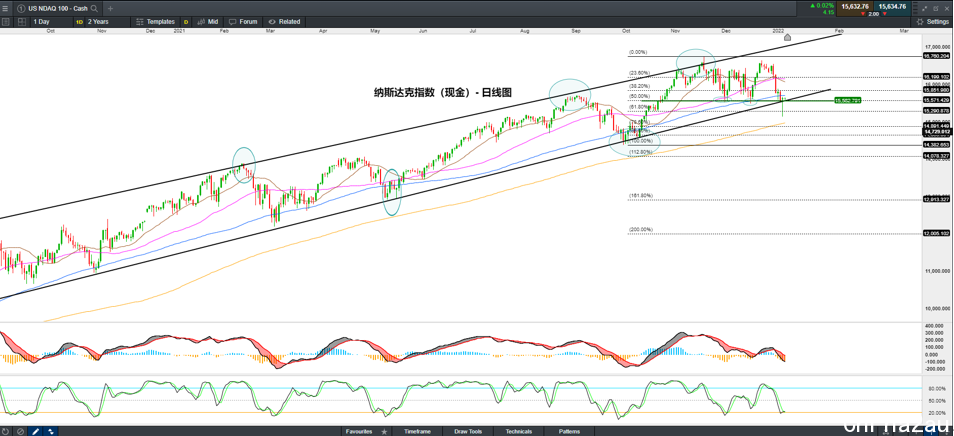Click the 14,078.327 price label
Screen dimensions: 954x436
936,156
